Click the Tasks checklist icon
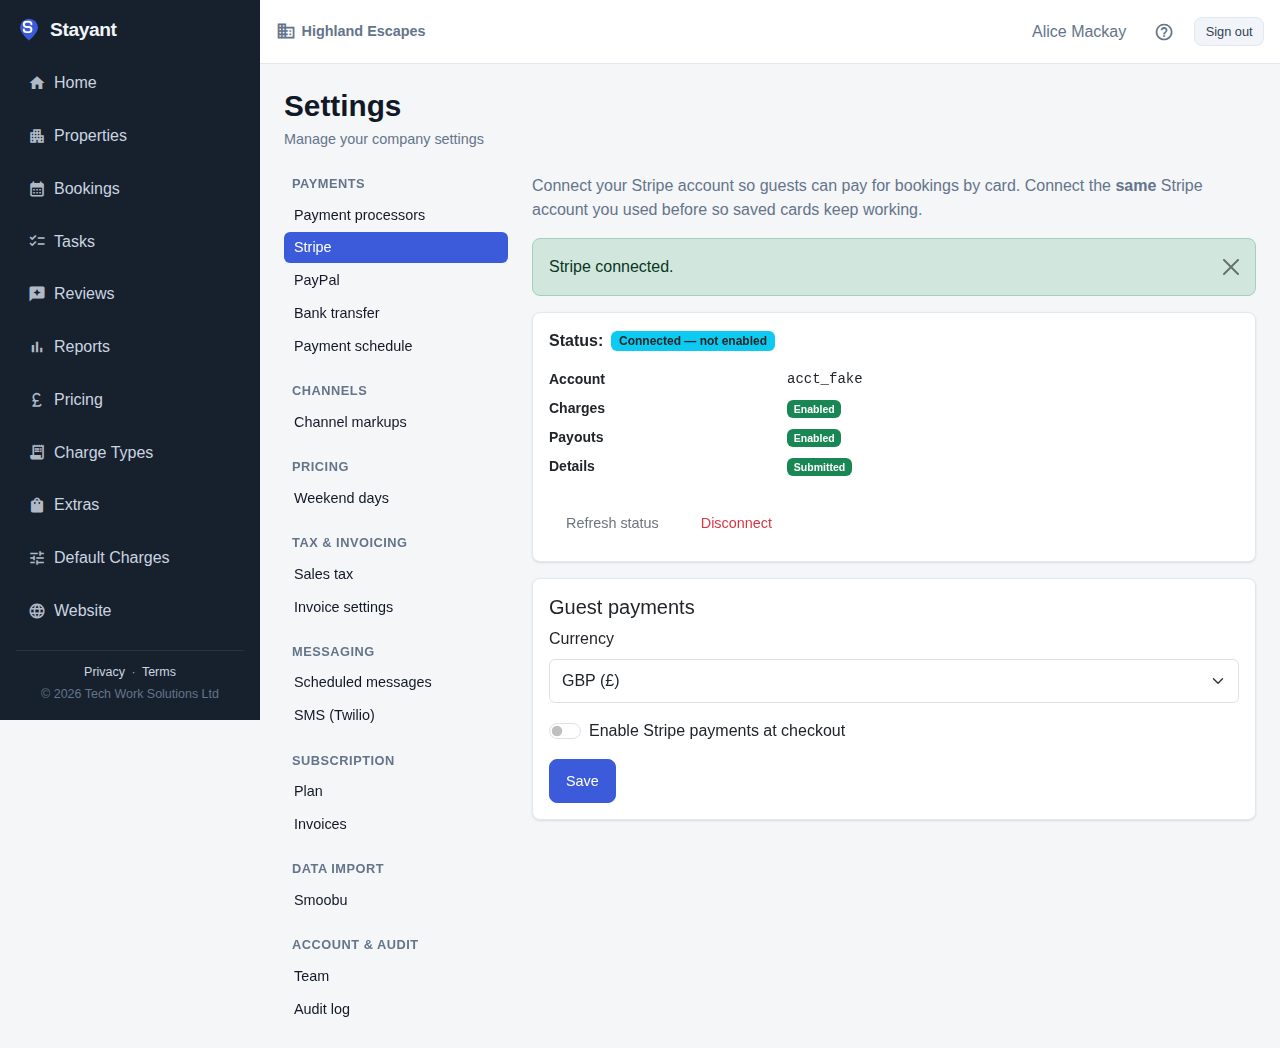1280x1048 pixels. tap(37, 241)
